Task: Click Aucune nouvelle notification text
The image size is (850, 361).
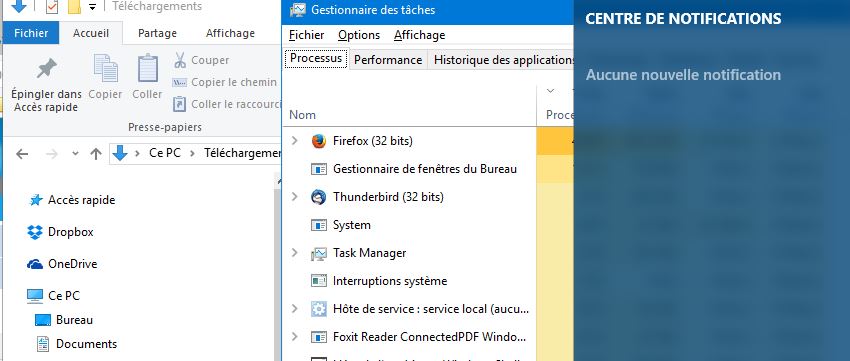Action: [x=683, y=75]
